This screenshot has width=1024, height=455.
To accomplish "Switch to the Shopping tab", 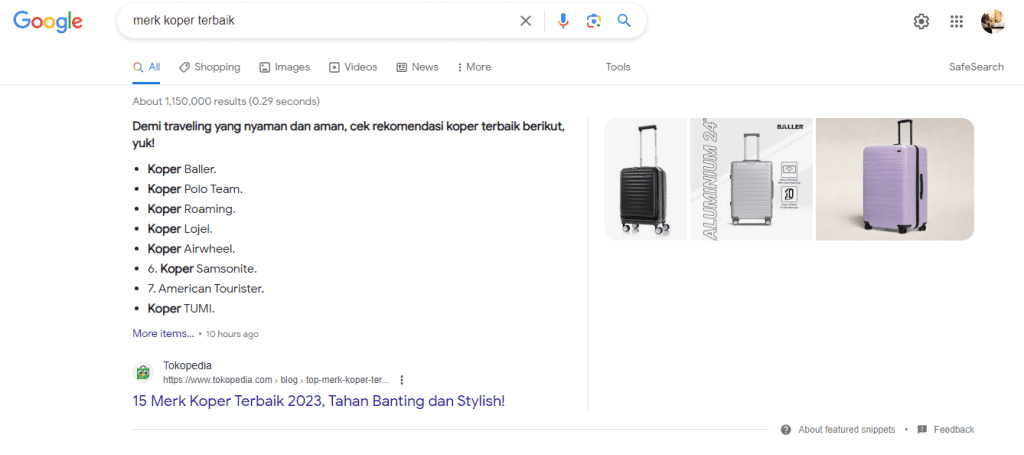I will pyautogui.click(x=210, y=67).
